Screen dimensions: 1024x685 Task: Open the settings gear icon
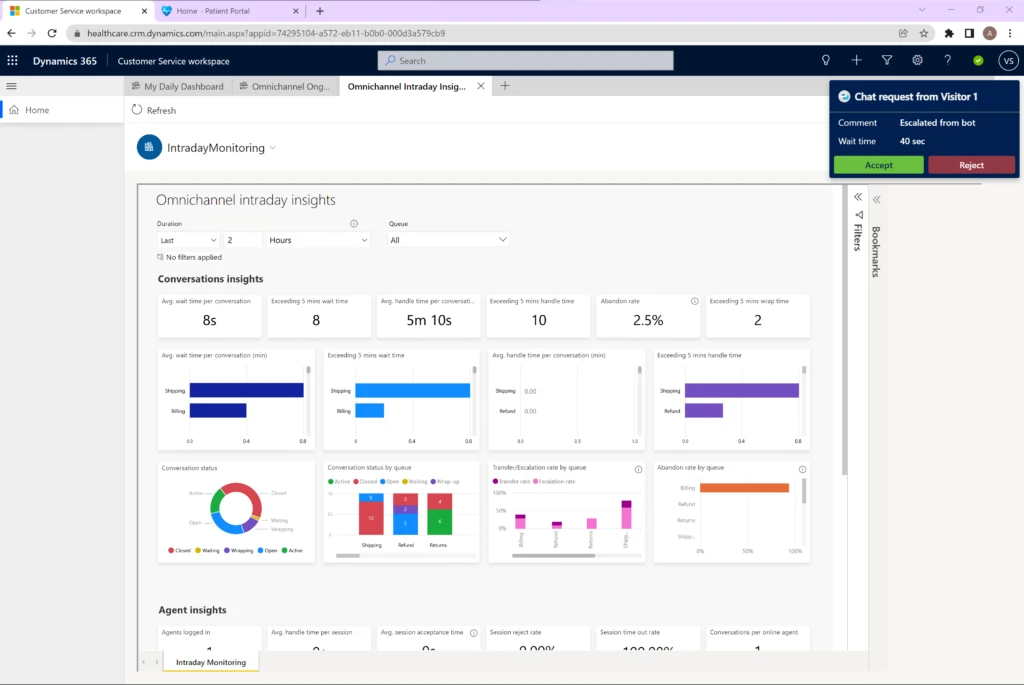[917, 61]
